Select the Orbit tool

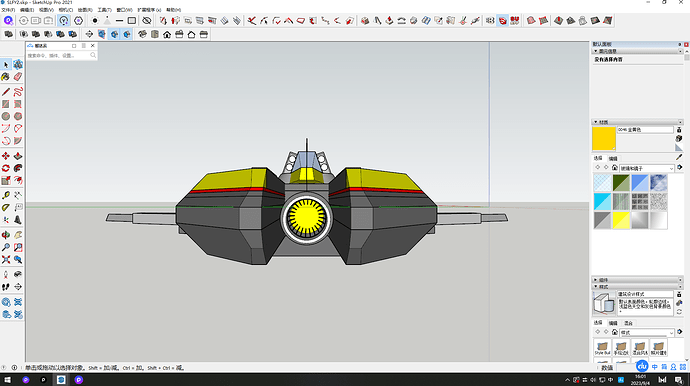pos(6,235)
